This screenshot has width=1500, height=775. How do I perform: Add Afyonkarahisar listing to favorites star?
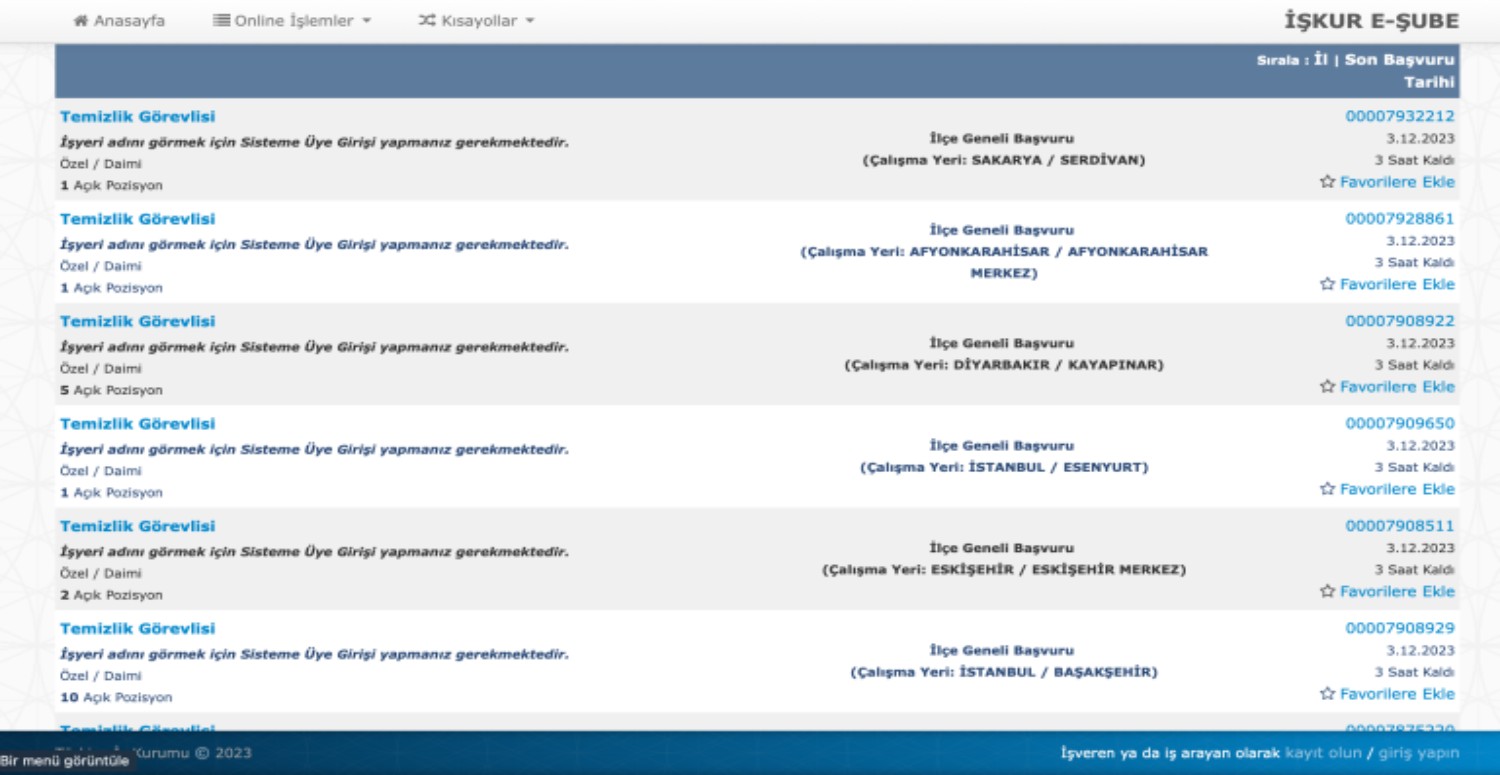(1327, 284)
